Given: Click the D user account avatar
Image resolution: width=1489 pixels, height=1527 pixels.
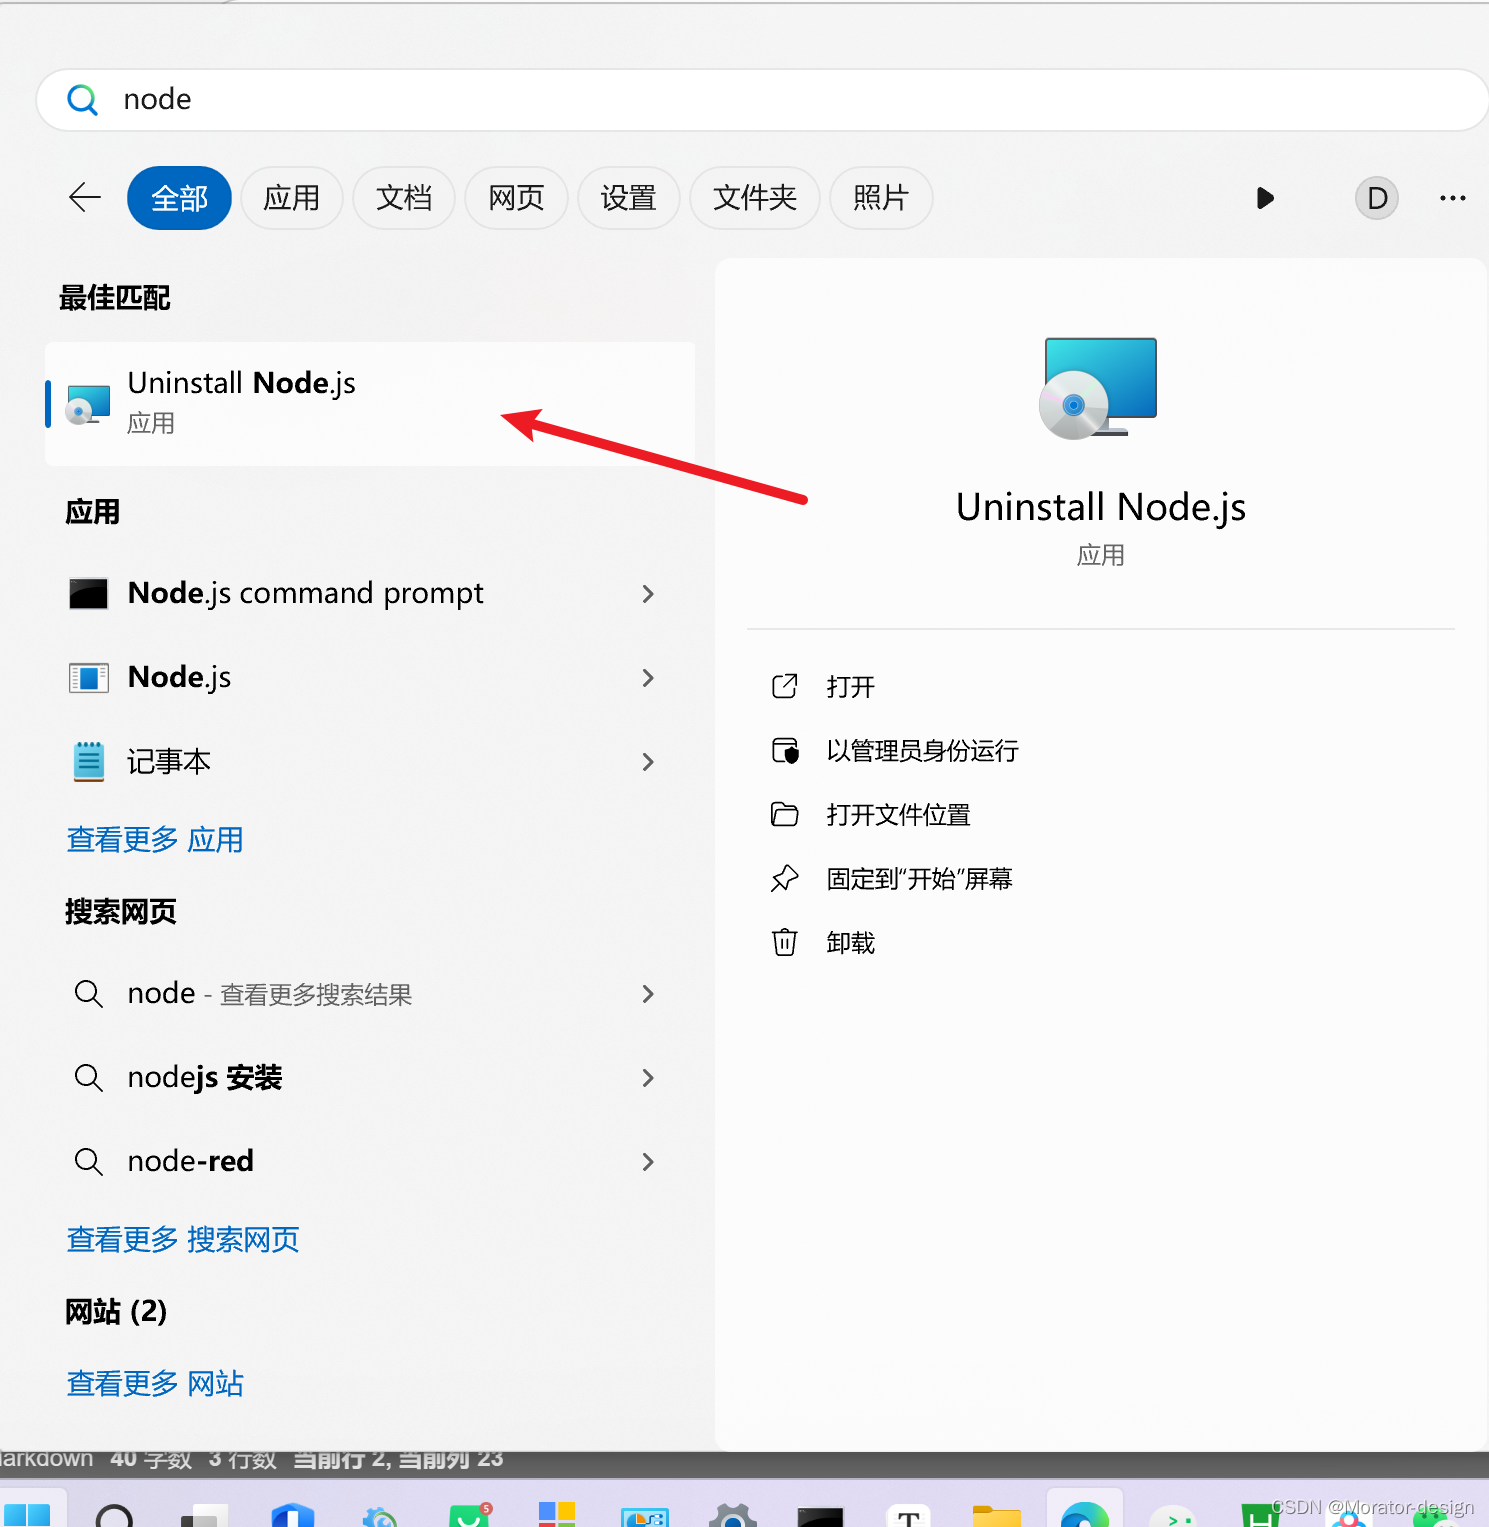Looking at the screenshot, I should tap(1376, 198).
